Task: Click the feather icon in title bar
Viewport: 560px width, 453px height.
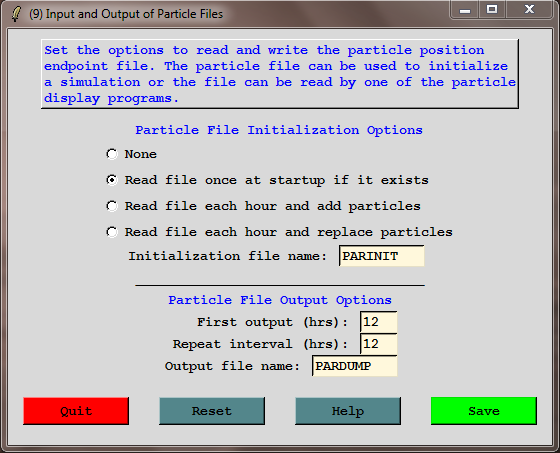Action: [x=16, y=14]
